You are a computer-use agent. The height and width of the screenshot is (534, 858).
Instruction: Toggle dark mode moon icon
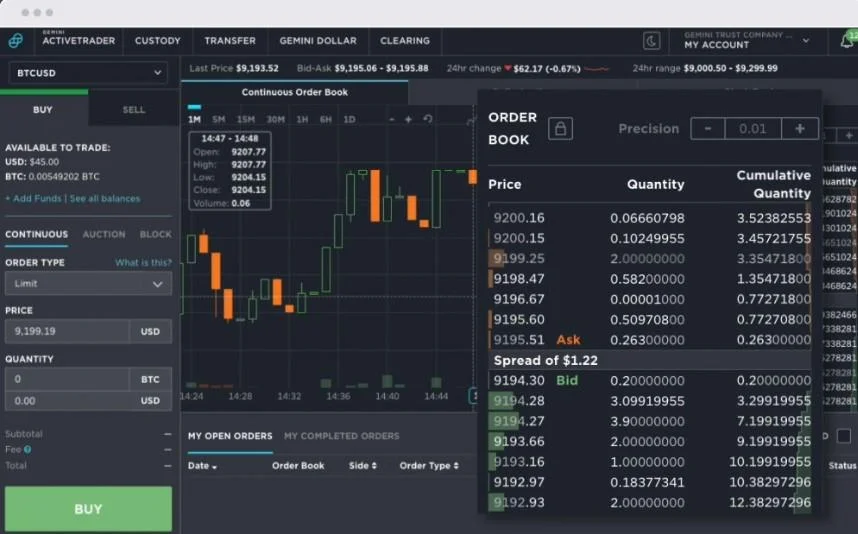click(x=651, y=41)
